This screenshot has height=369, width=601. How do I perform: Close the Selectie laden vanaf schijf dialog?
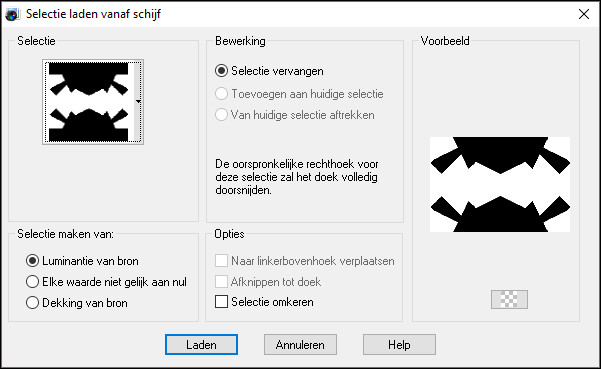coord(584,14)
